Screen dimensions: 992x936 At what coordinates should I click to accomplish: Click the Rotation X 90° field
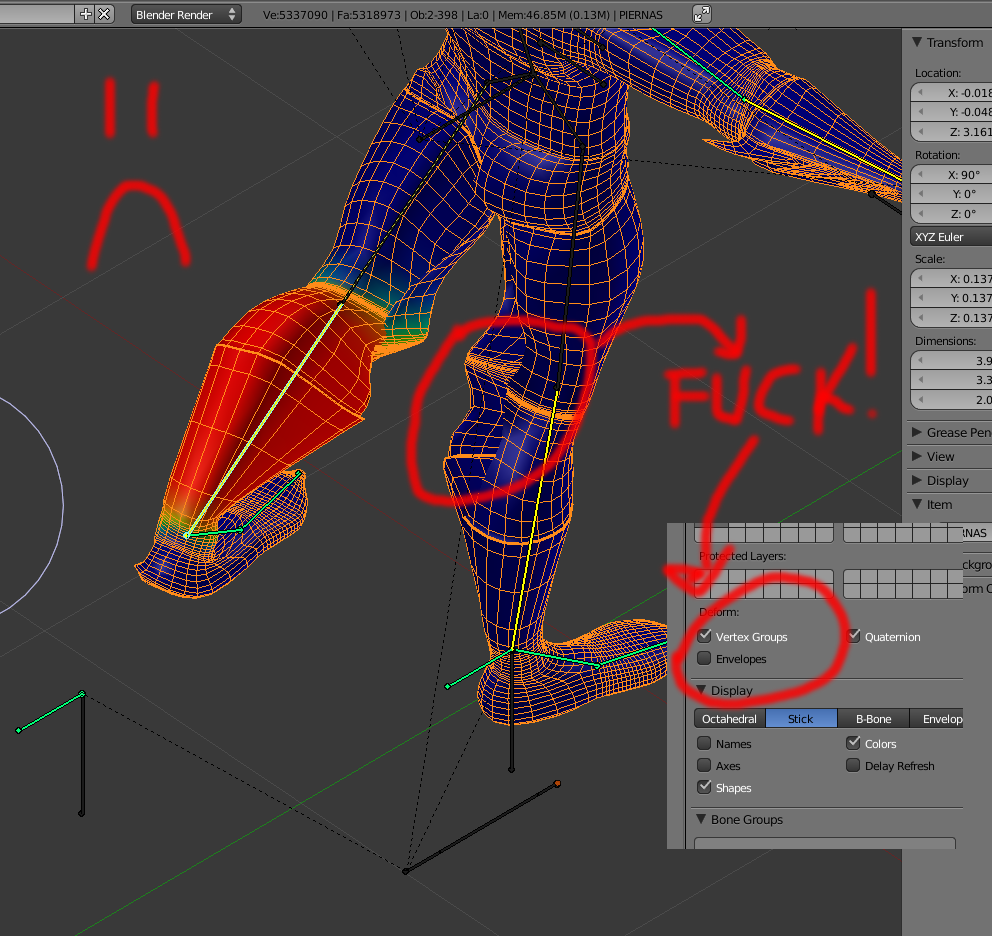(951, 175)
